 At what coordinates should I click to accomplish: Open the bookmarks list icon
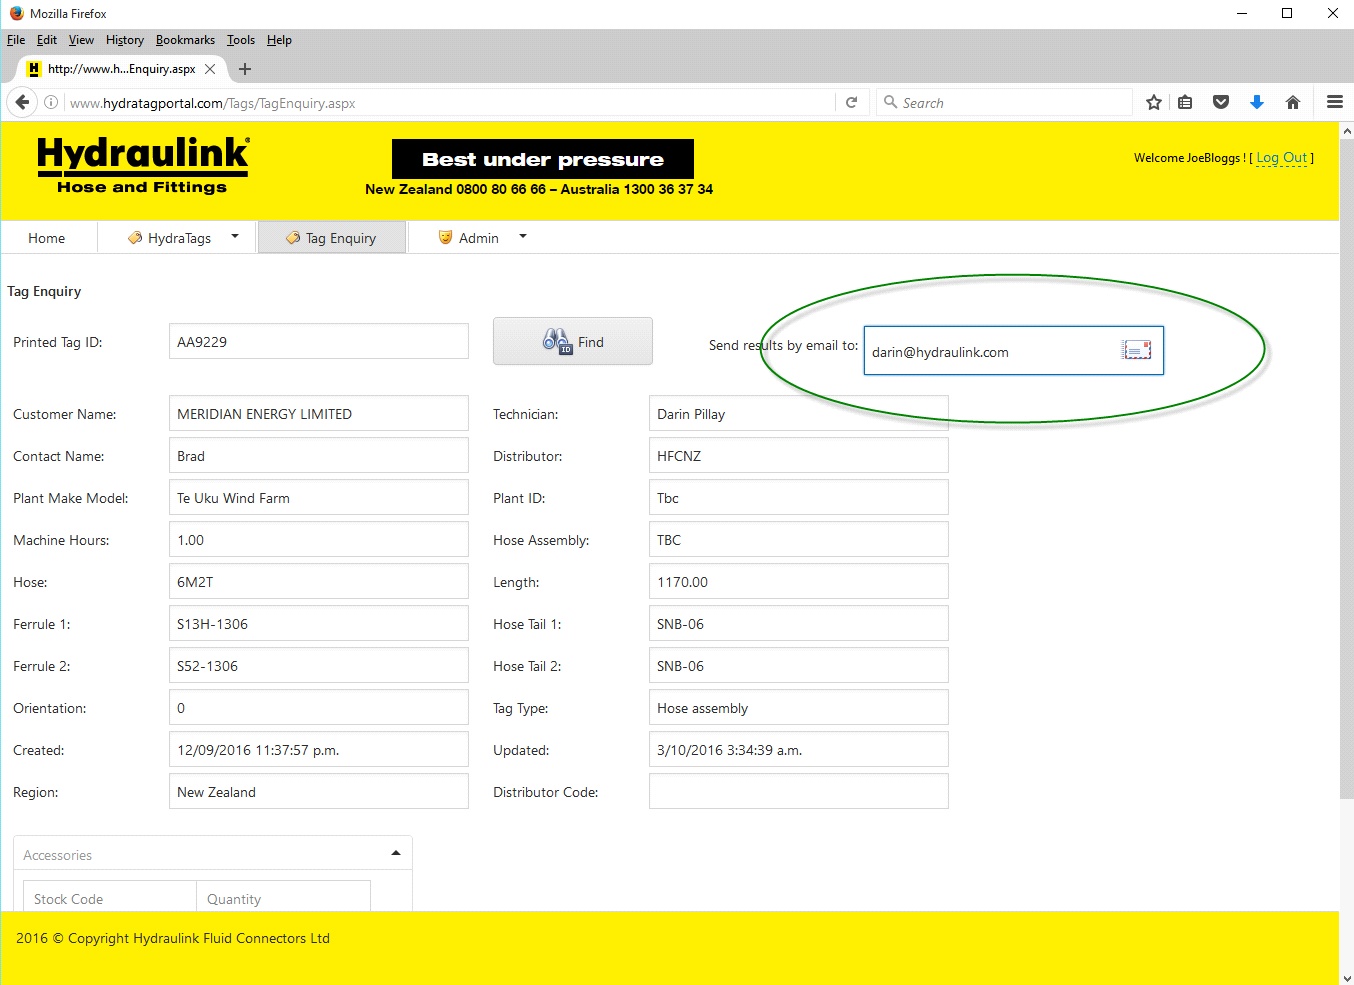[1185, 102]
